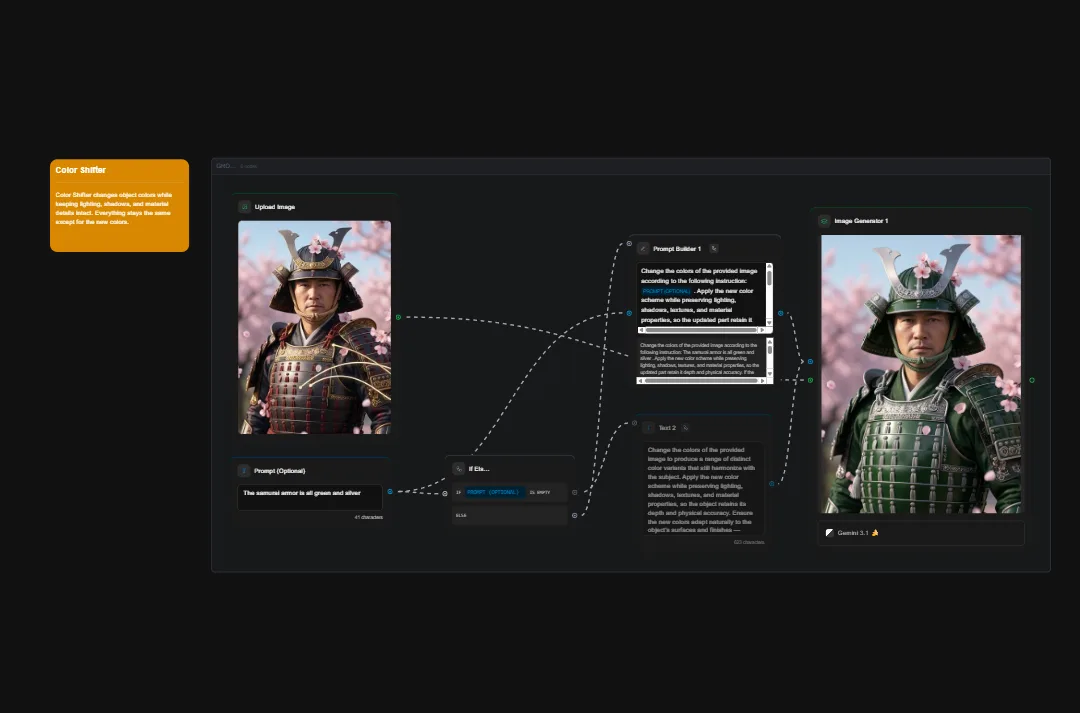Click the ELSE row output connector
Image resolution: width=1080 pixels, height=713 pixels.
coord(574,515)
